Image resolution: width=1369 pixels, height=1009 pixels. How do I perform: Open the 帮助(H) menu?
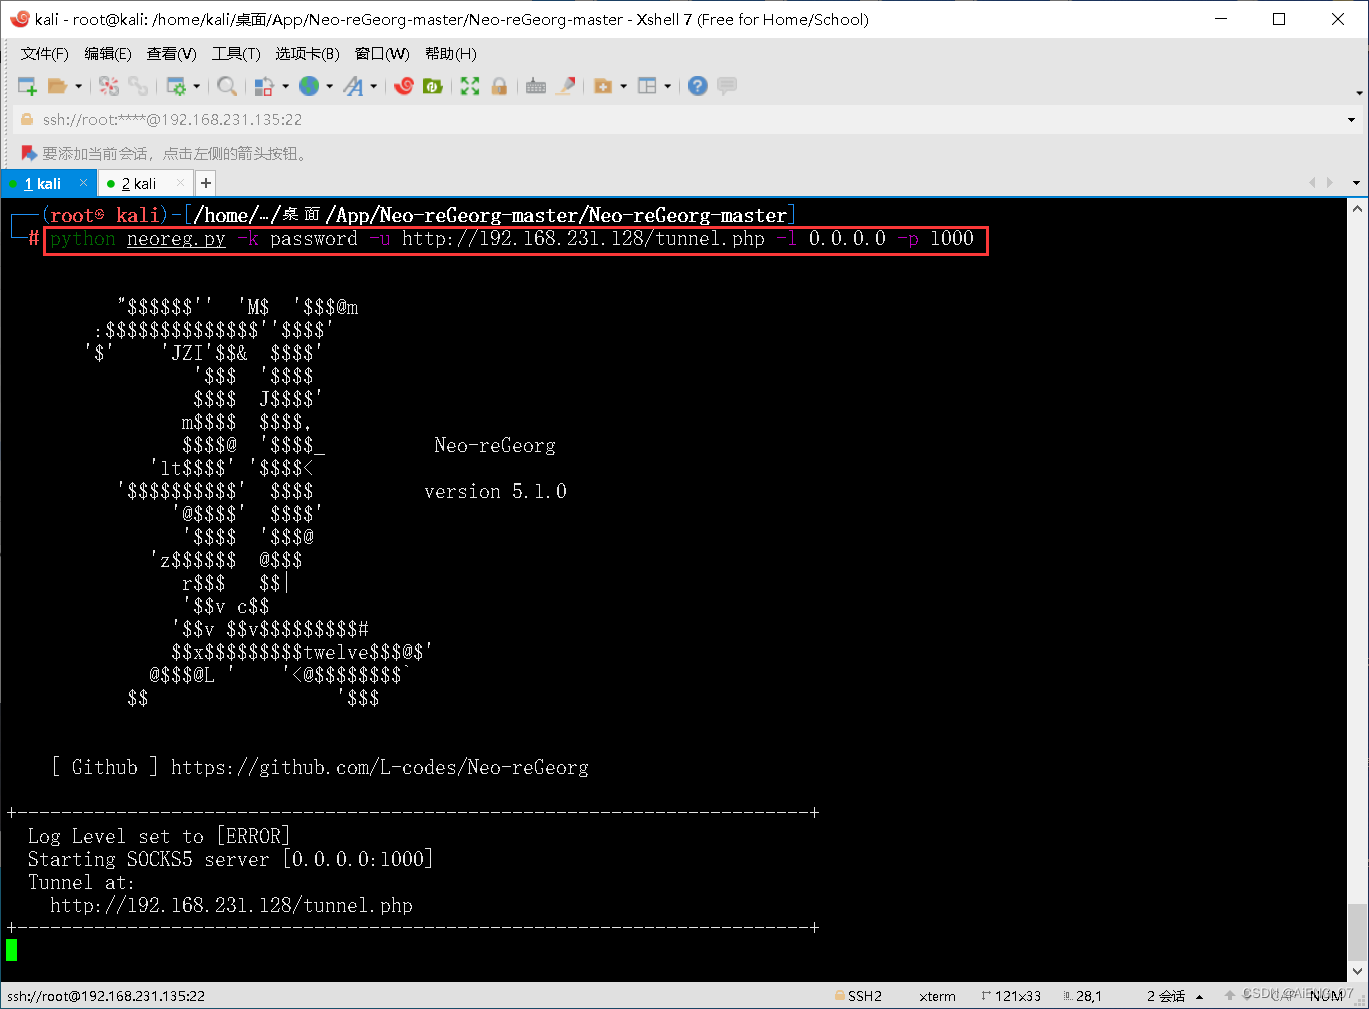tap(451, 54)
